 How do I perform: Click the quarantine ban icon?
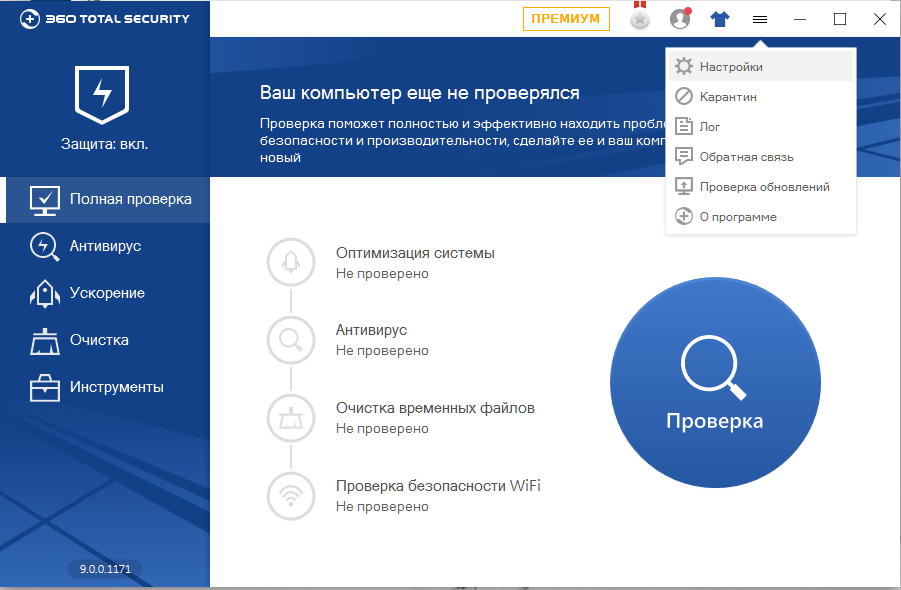(x=684, y=96)
